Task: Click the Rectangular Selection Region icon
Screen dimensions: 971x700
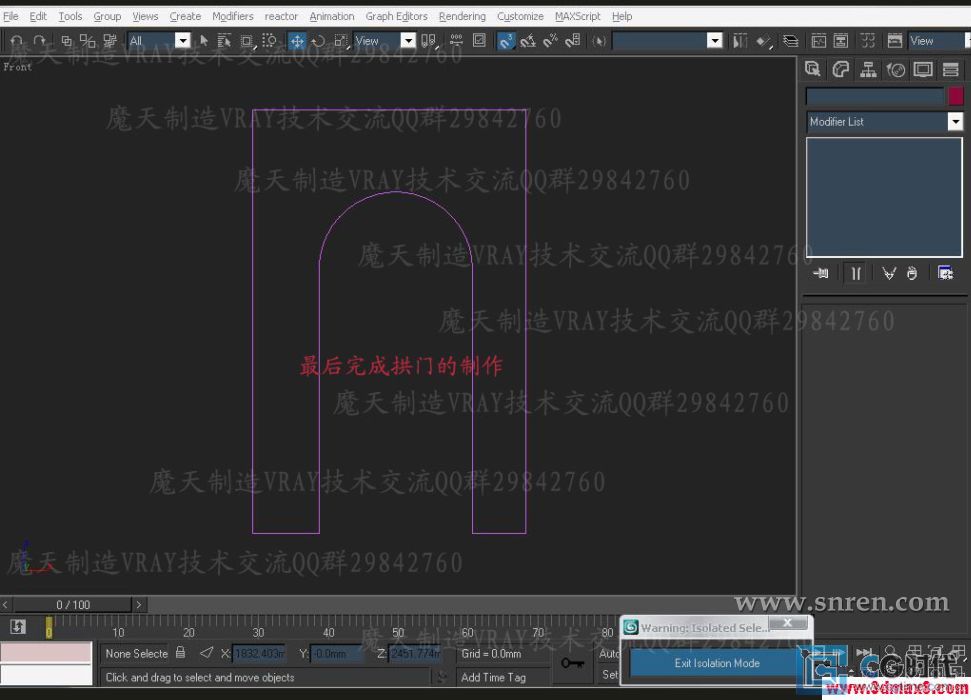Action: (246, 41)
